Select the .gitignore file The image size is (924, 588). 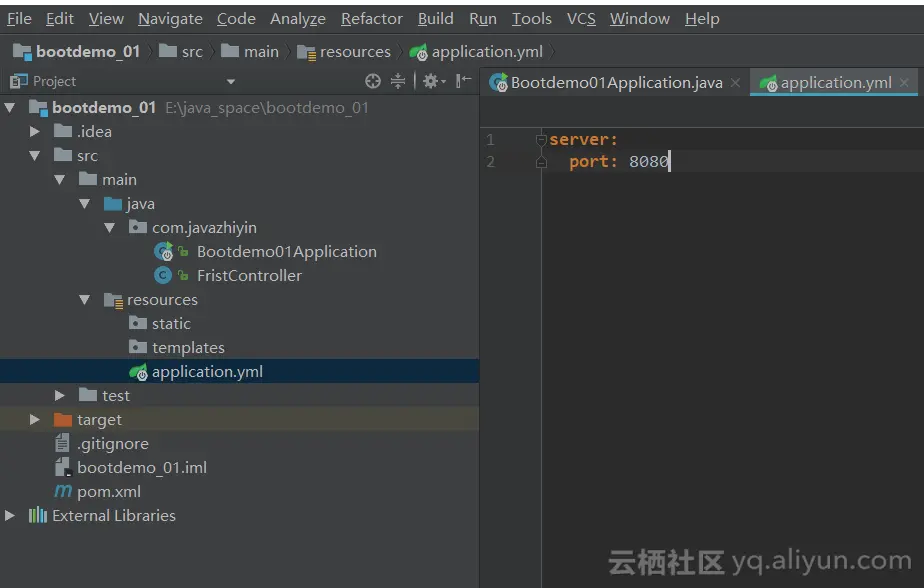[113, 444]
